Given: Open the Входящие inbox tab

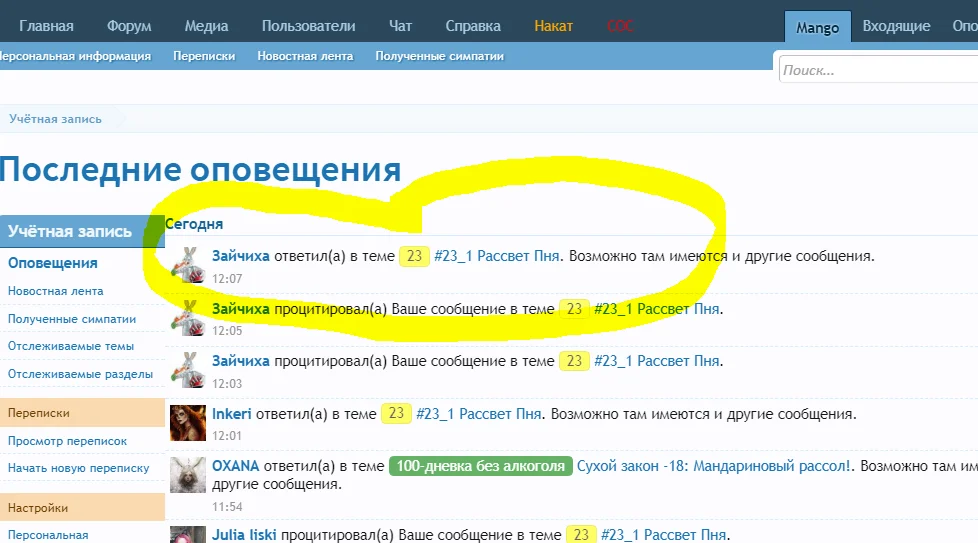Looking at the screenshot, I should point(896,26).
